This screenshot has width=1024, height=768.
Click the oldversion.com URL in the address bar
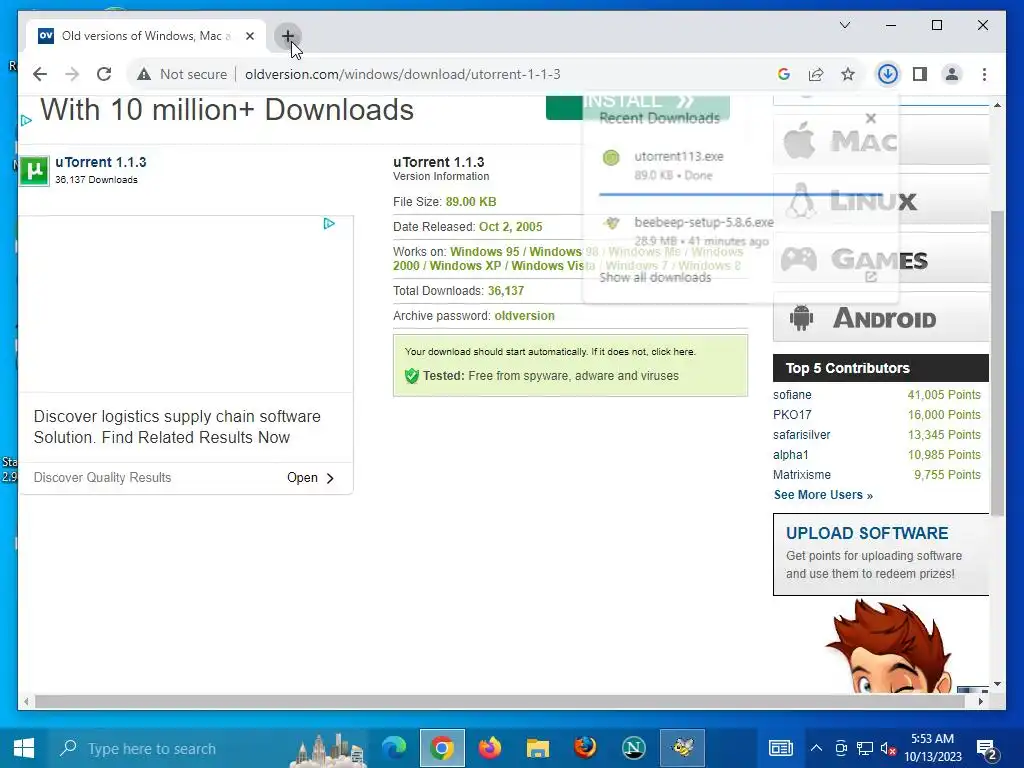[402, 74]
